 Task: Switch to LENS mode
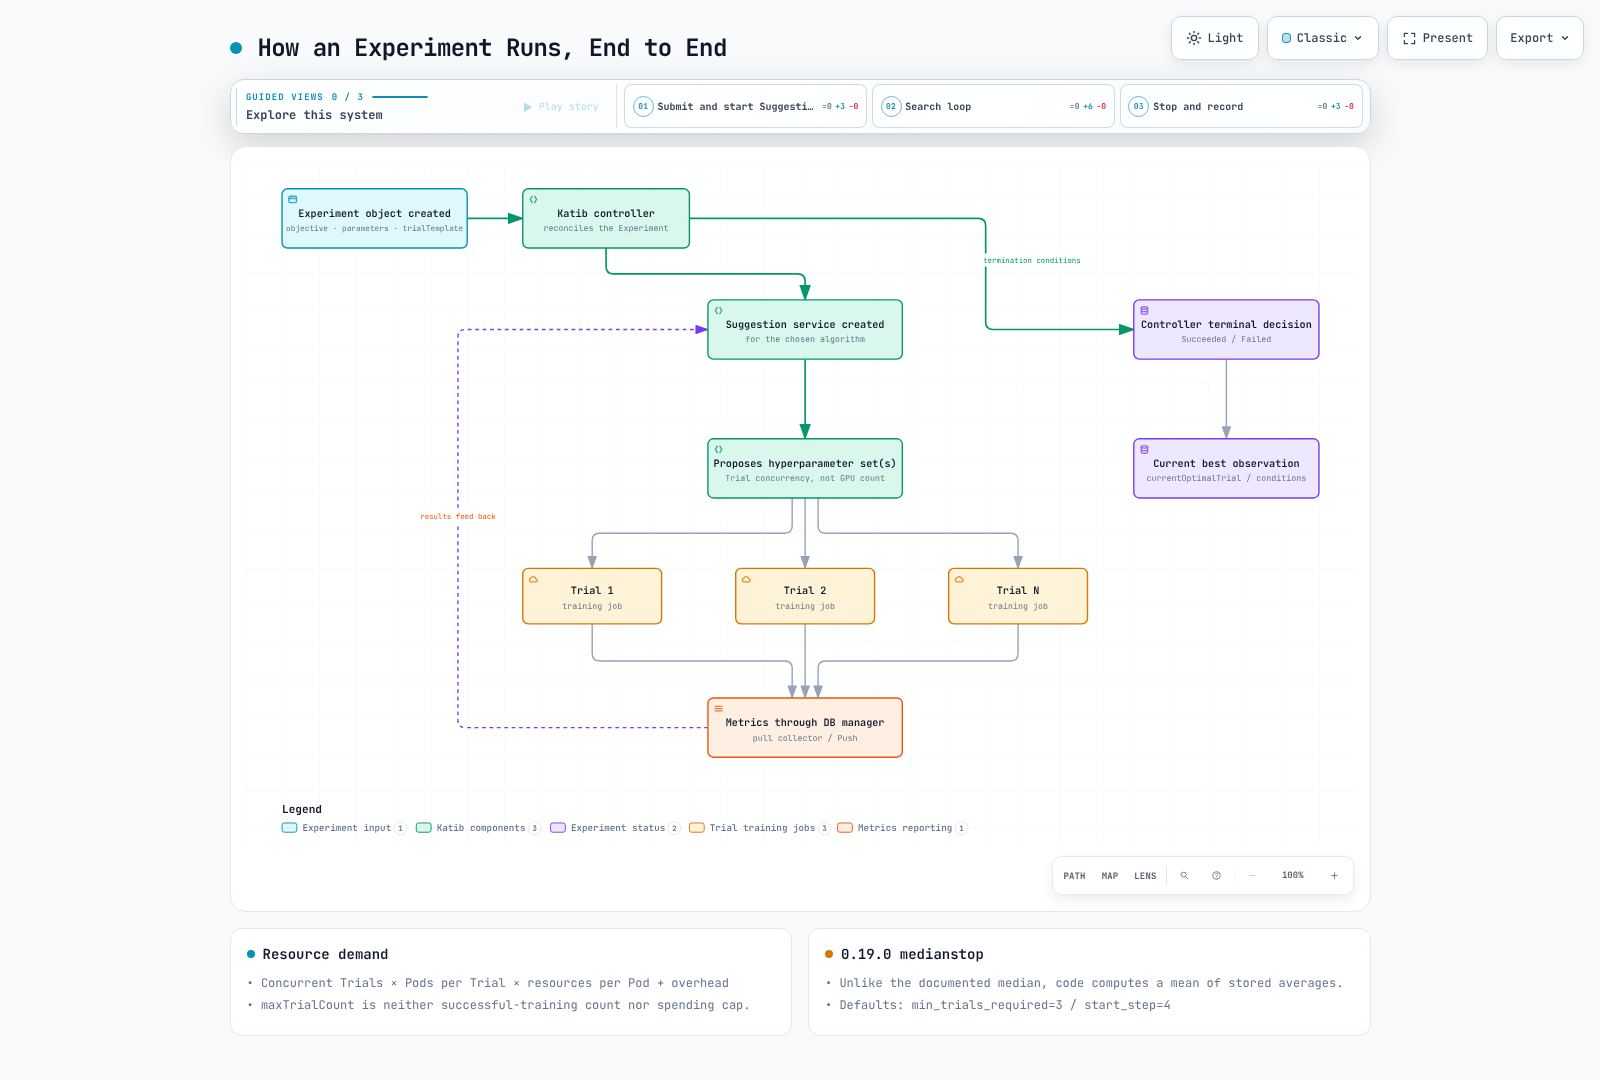coord(1145,876)
